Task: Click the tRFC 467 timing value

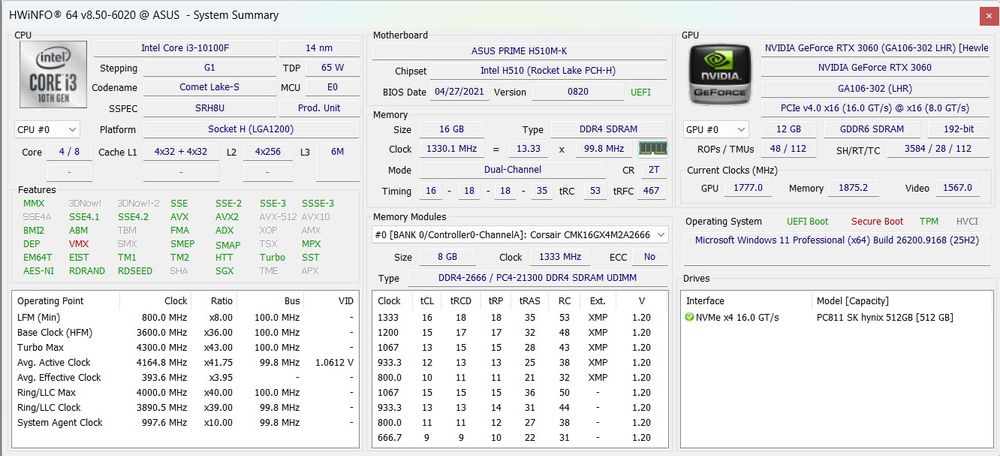Action: [651, 191]
